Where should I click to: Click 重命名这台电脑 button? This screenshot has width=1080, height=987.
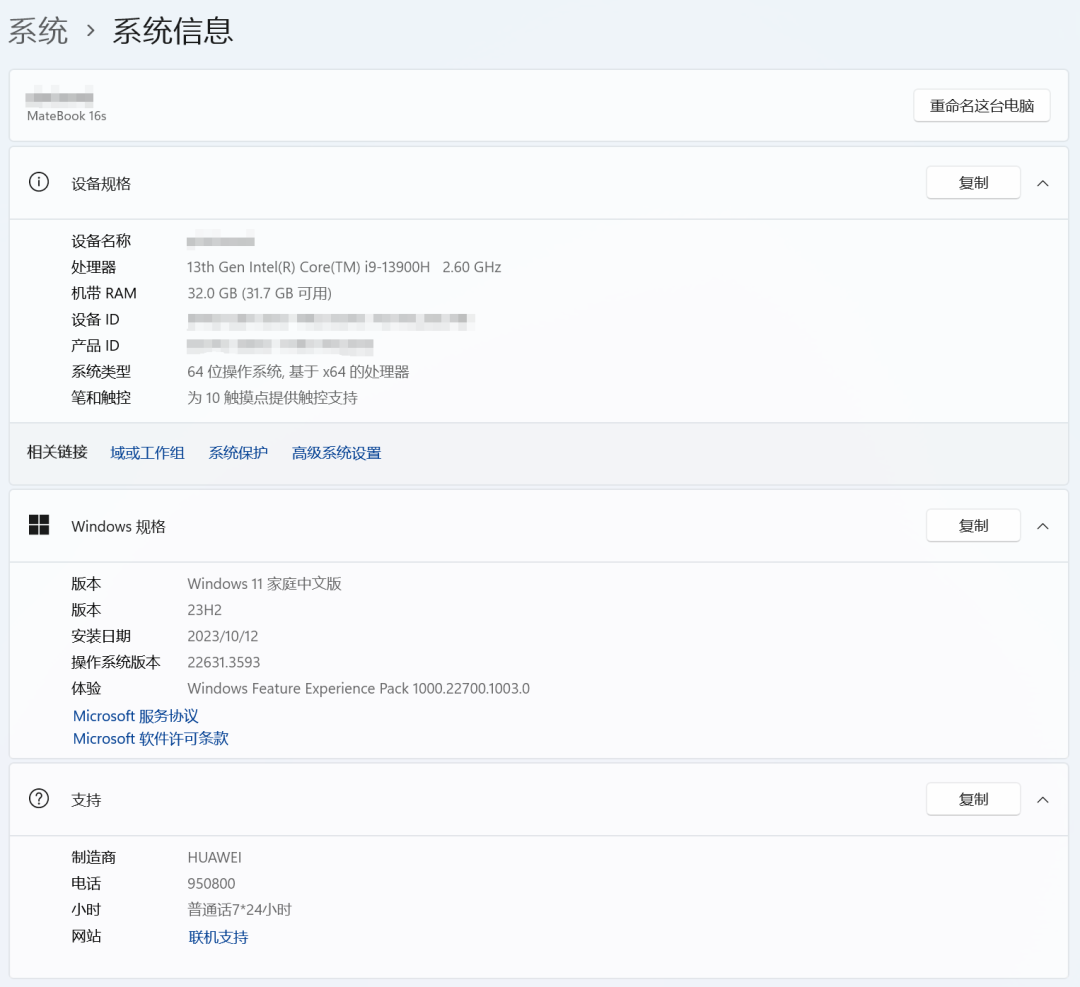click(x=982, y=105)
